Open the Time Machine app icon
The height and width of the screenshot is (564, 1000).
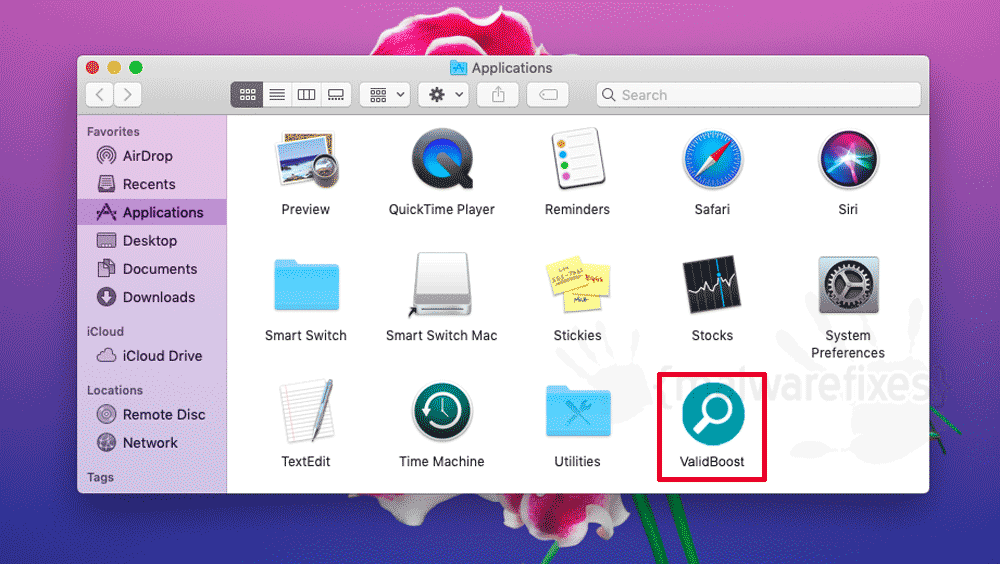(x=442, y=412)
